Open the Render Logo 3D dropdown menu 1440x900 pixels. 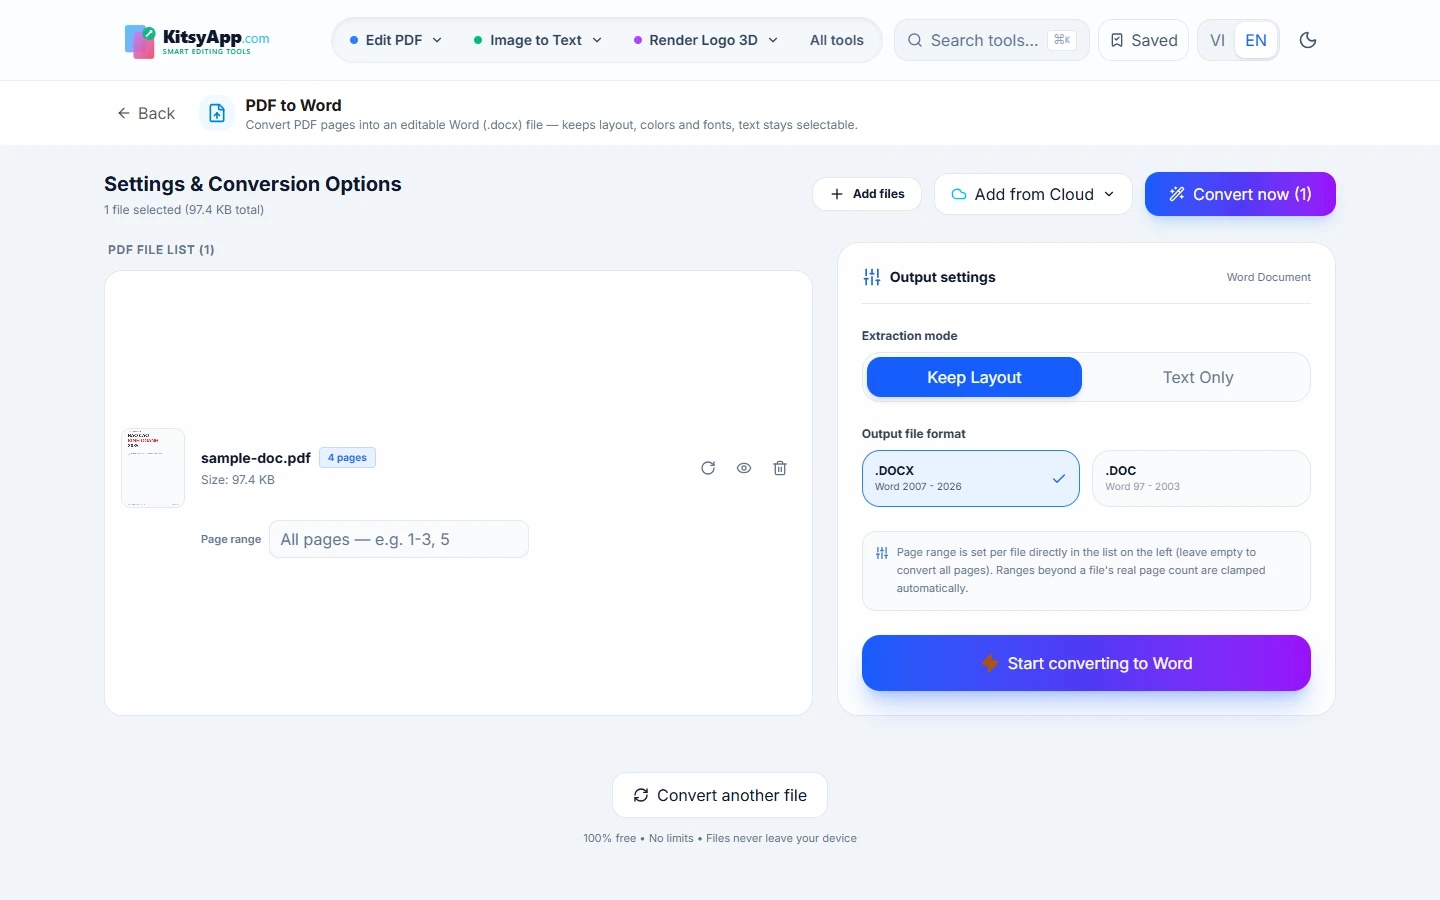coord(706,40)
